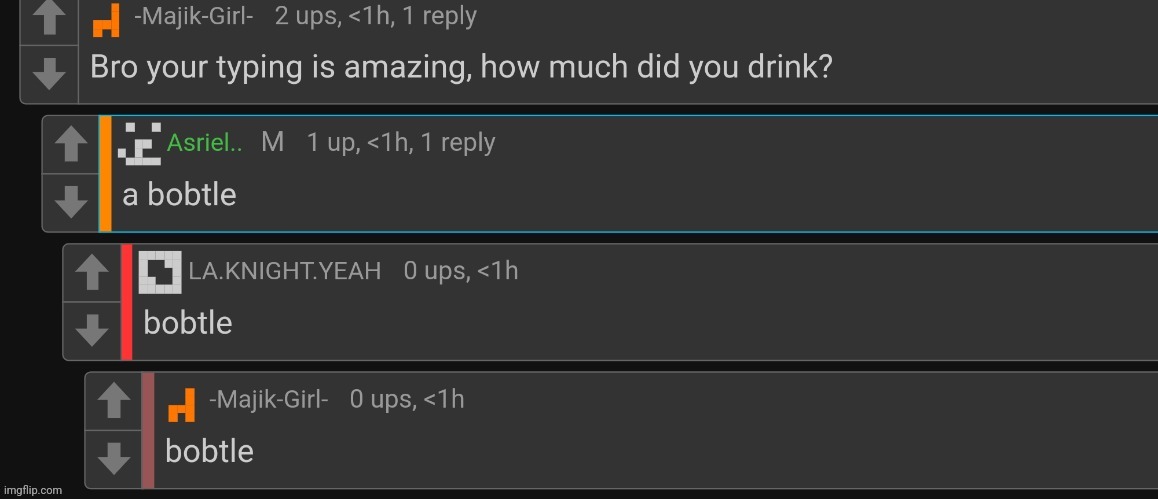The width and height of the screenshot is (1158, 499).
Task: Click the 'M' badge next to Asriel
Action: 272,142
